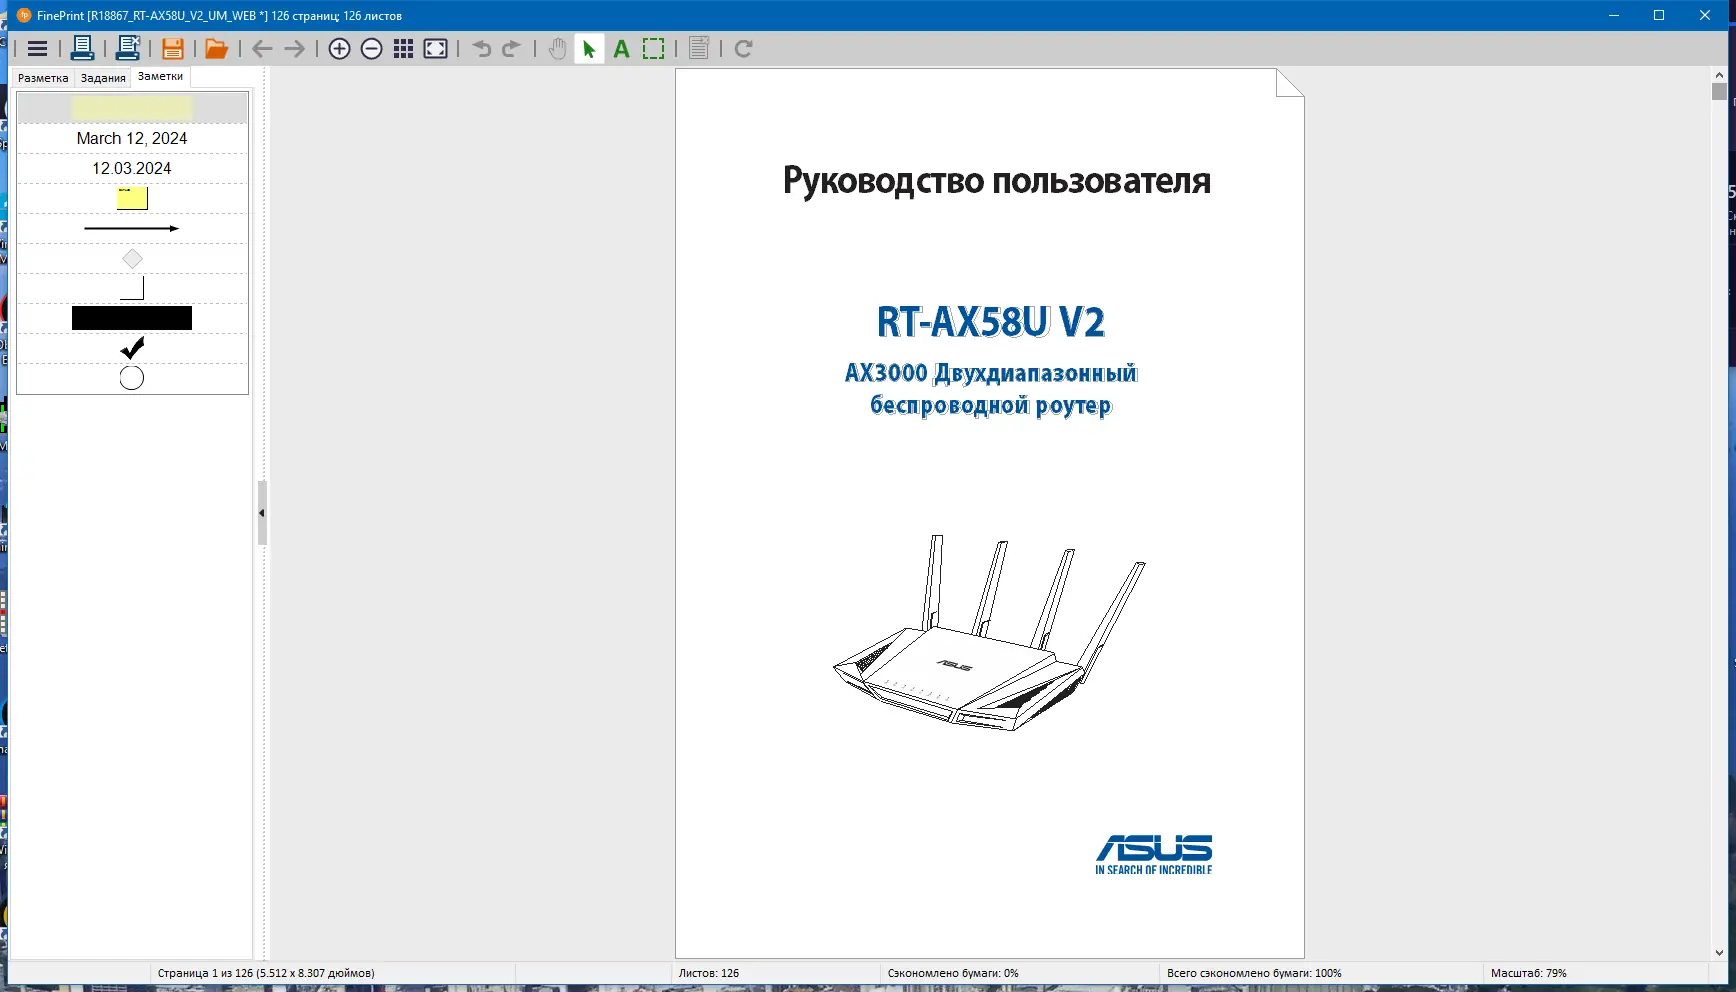This screenshot has height=992, width=1736.
Task: Click the Print and close icon
Action: (128, 49)
